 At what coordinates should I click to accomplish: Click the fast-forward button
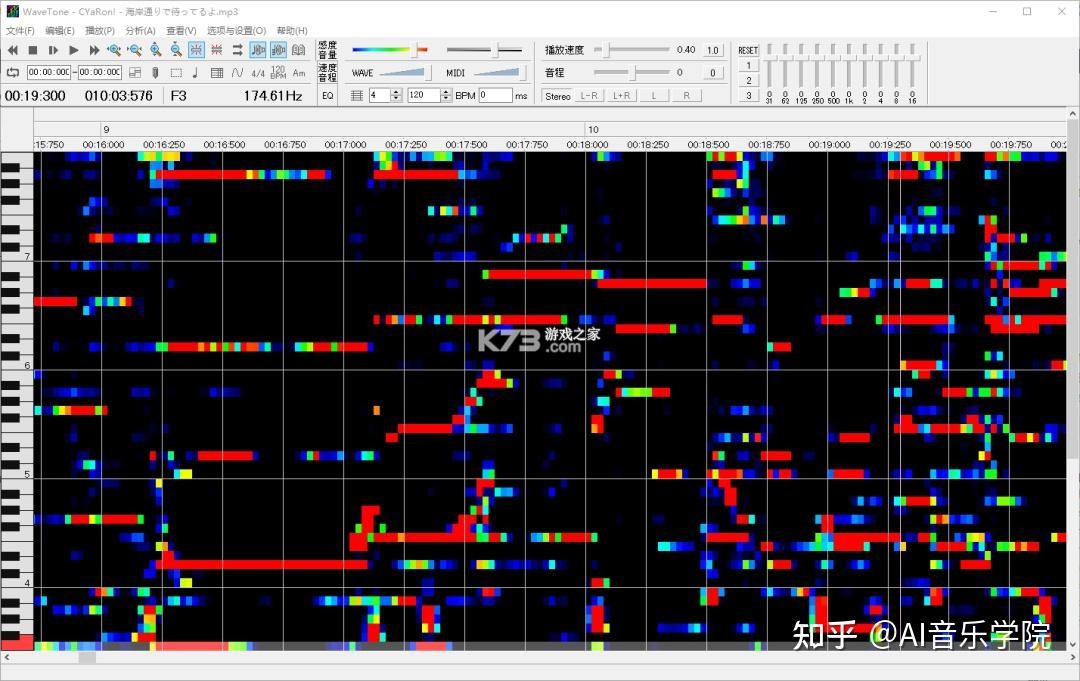[94, 50]
